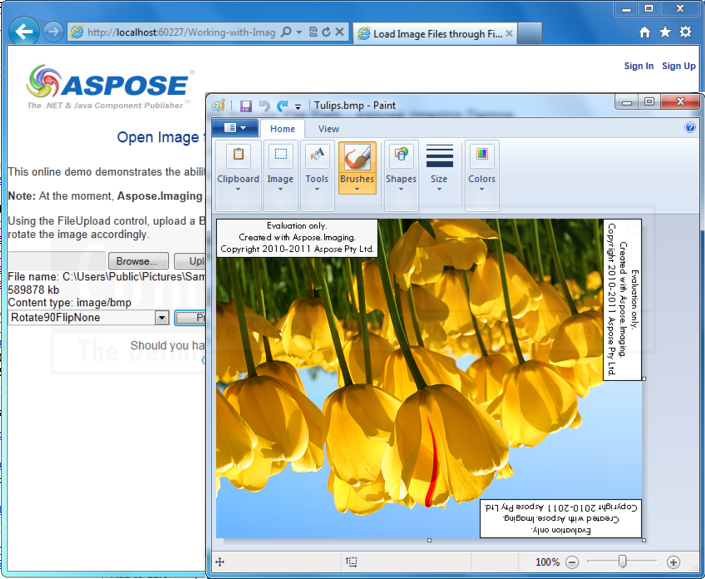Expand the Brushes dropdown arrow
The width and height of the screenshot is (705, 579).
(357, 189)
